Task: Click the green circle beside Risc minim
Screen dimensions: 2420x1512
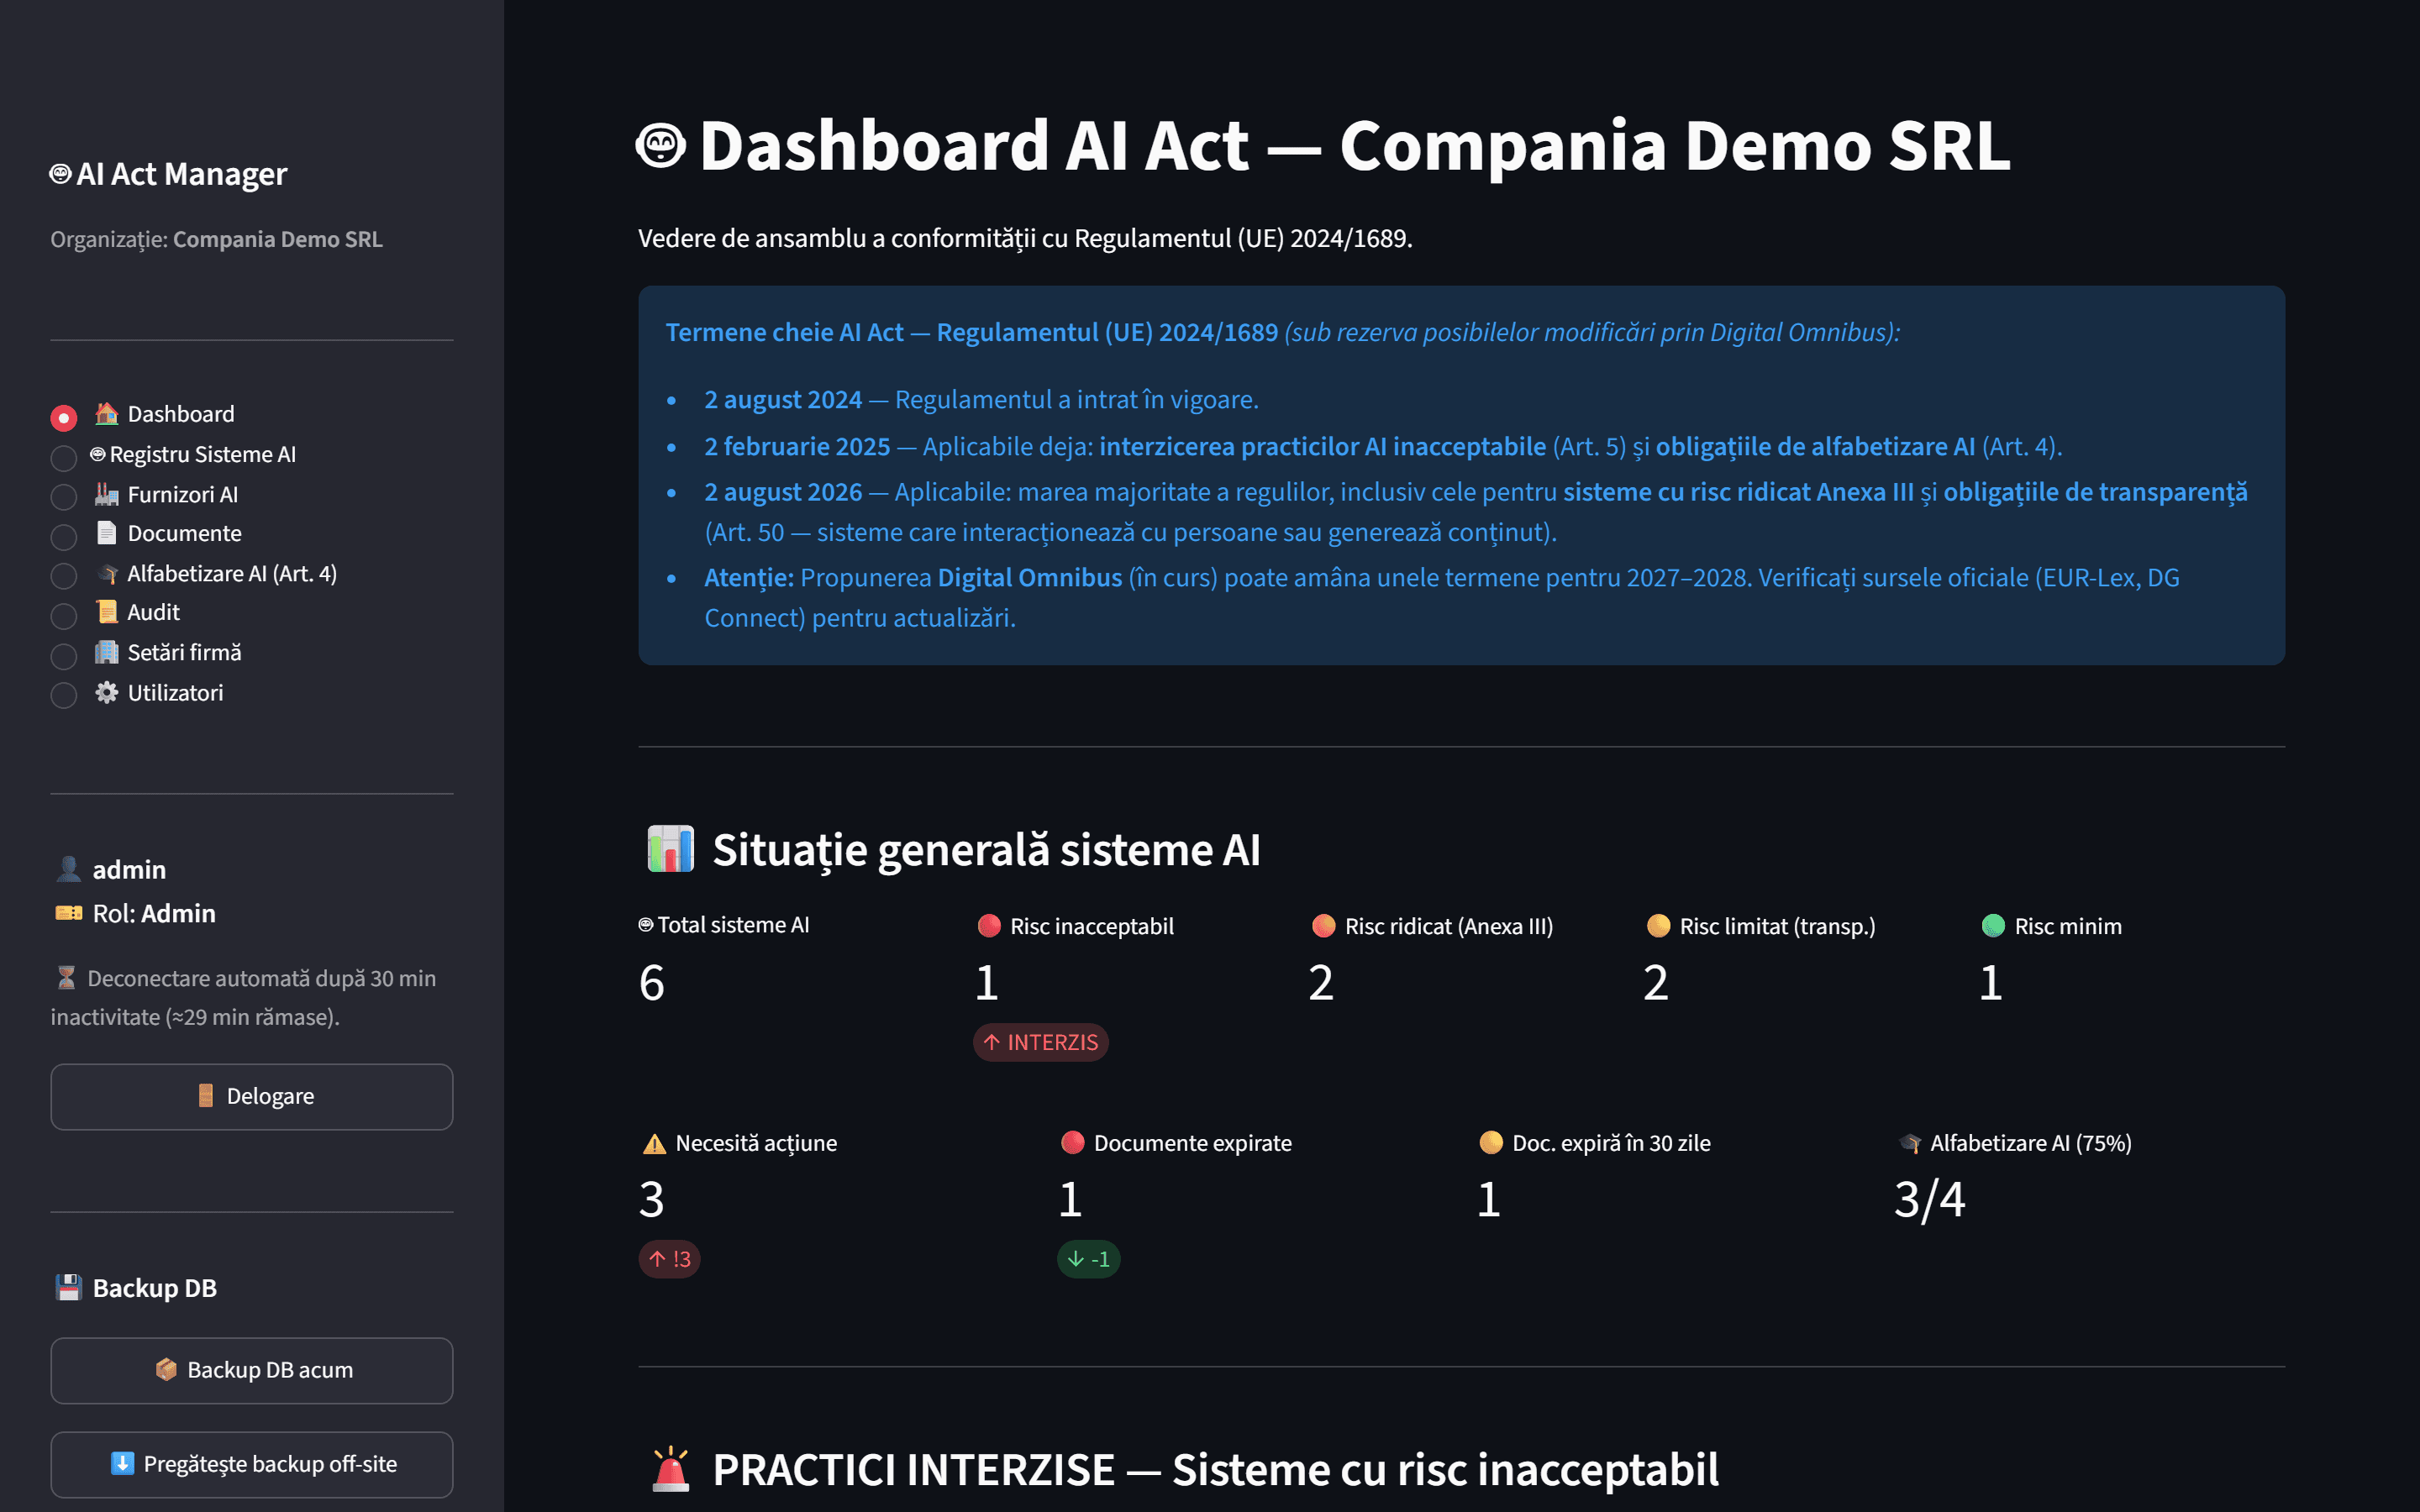Action: click(x=1994, y=926)
